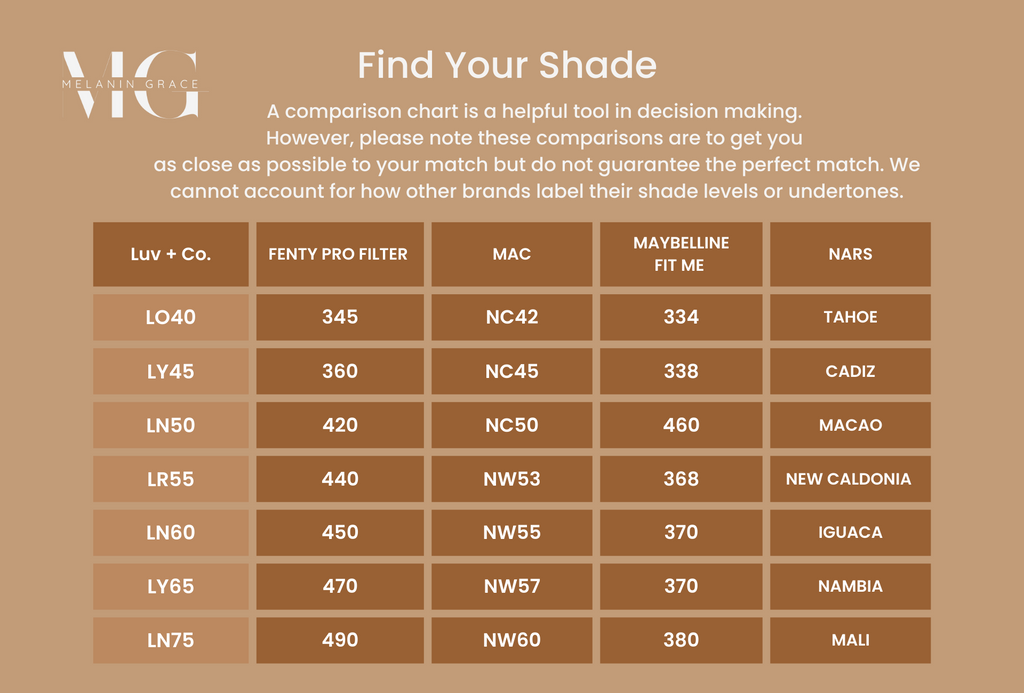Click the MAYBELLINE FIT ME header
This screenshot has width=1024, height=693.
(681, 254)
